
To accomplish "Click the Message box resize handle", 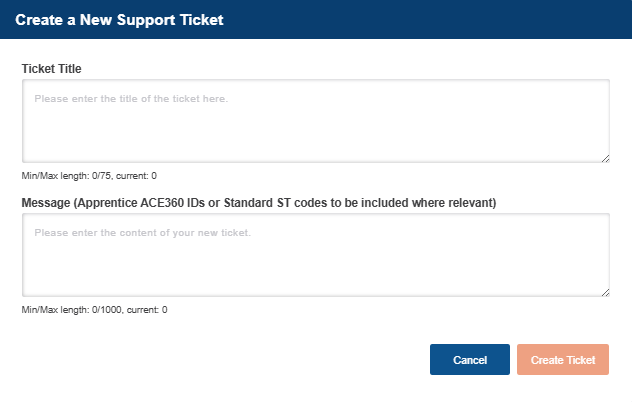I will click(x=605, y=292).
